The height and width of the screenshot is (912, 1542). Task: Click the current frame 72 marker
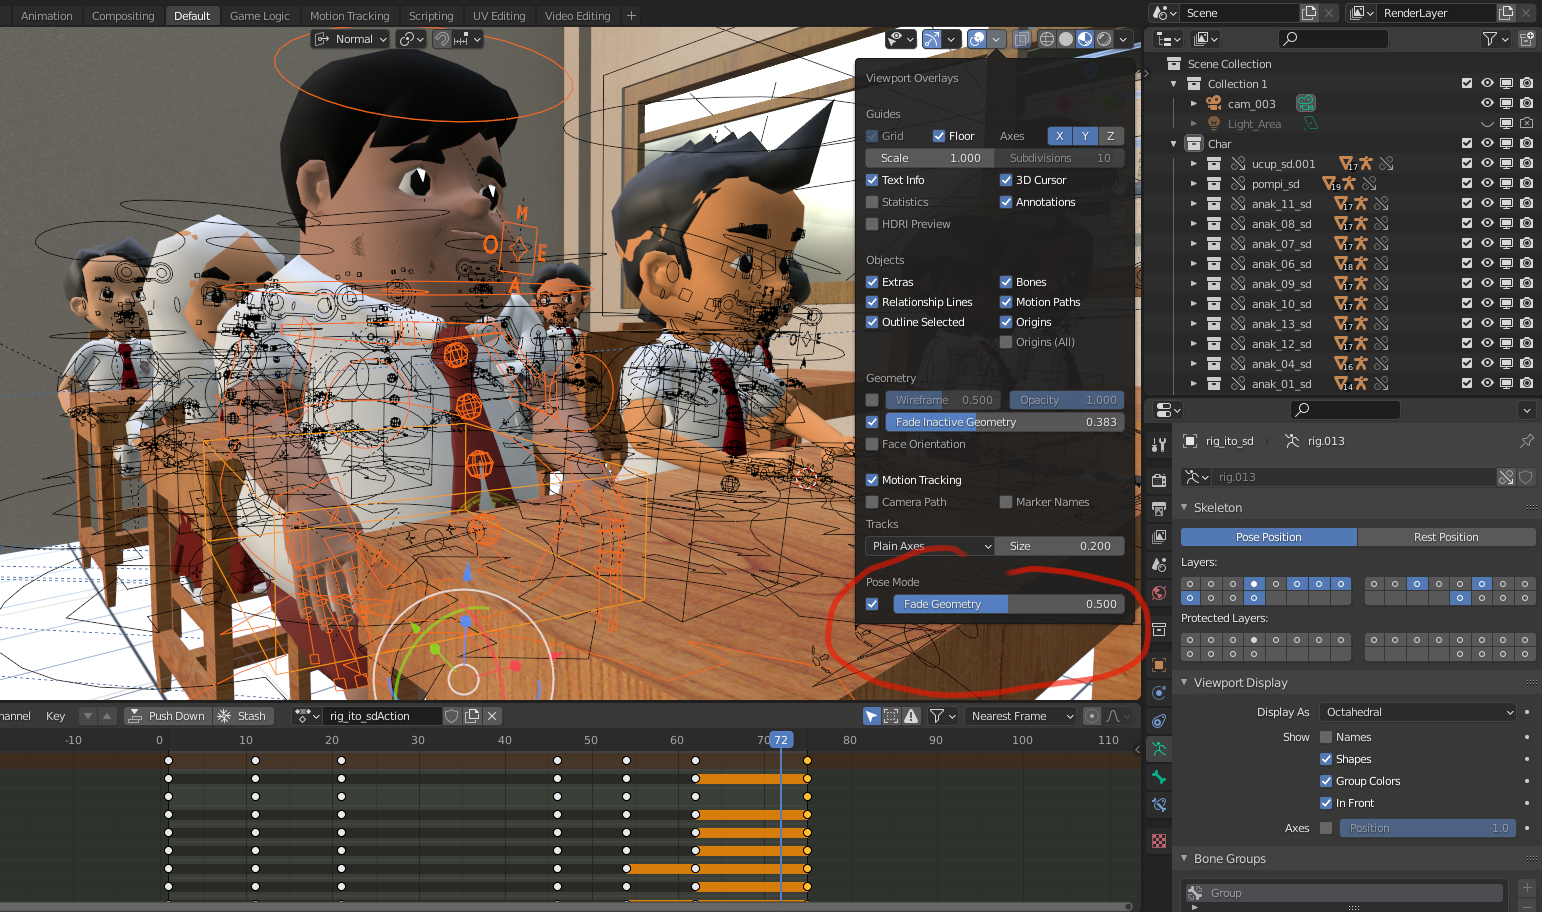(x=780, y=740)
